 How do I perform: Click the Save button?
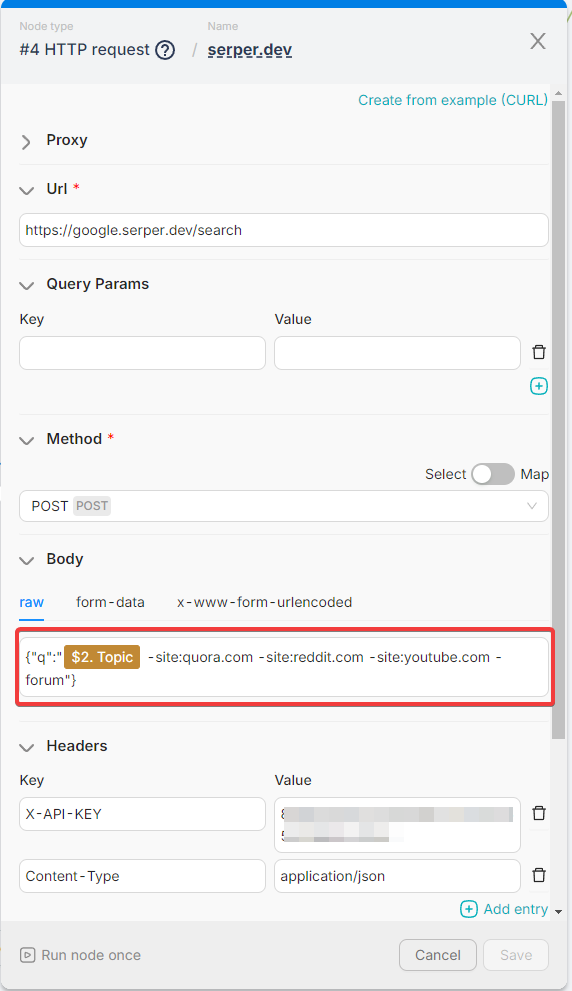516,955
